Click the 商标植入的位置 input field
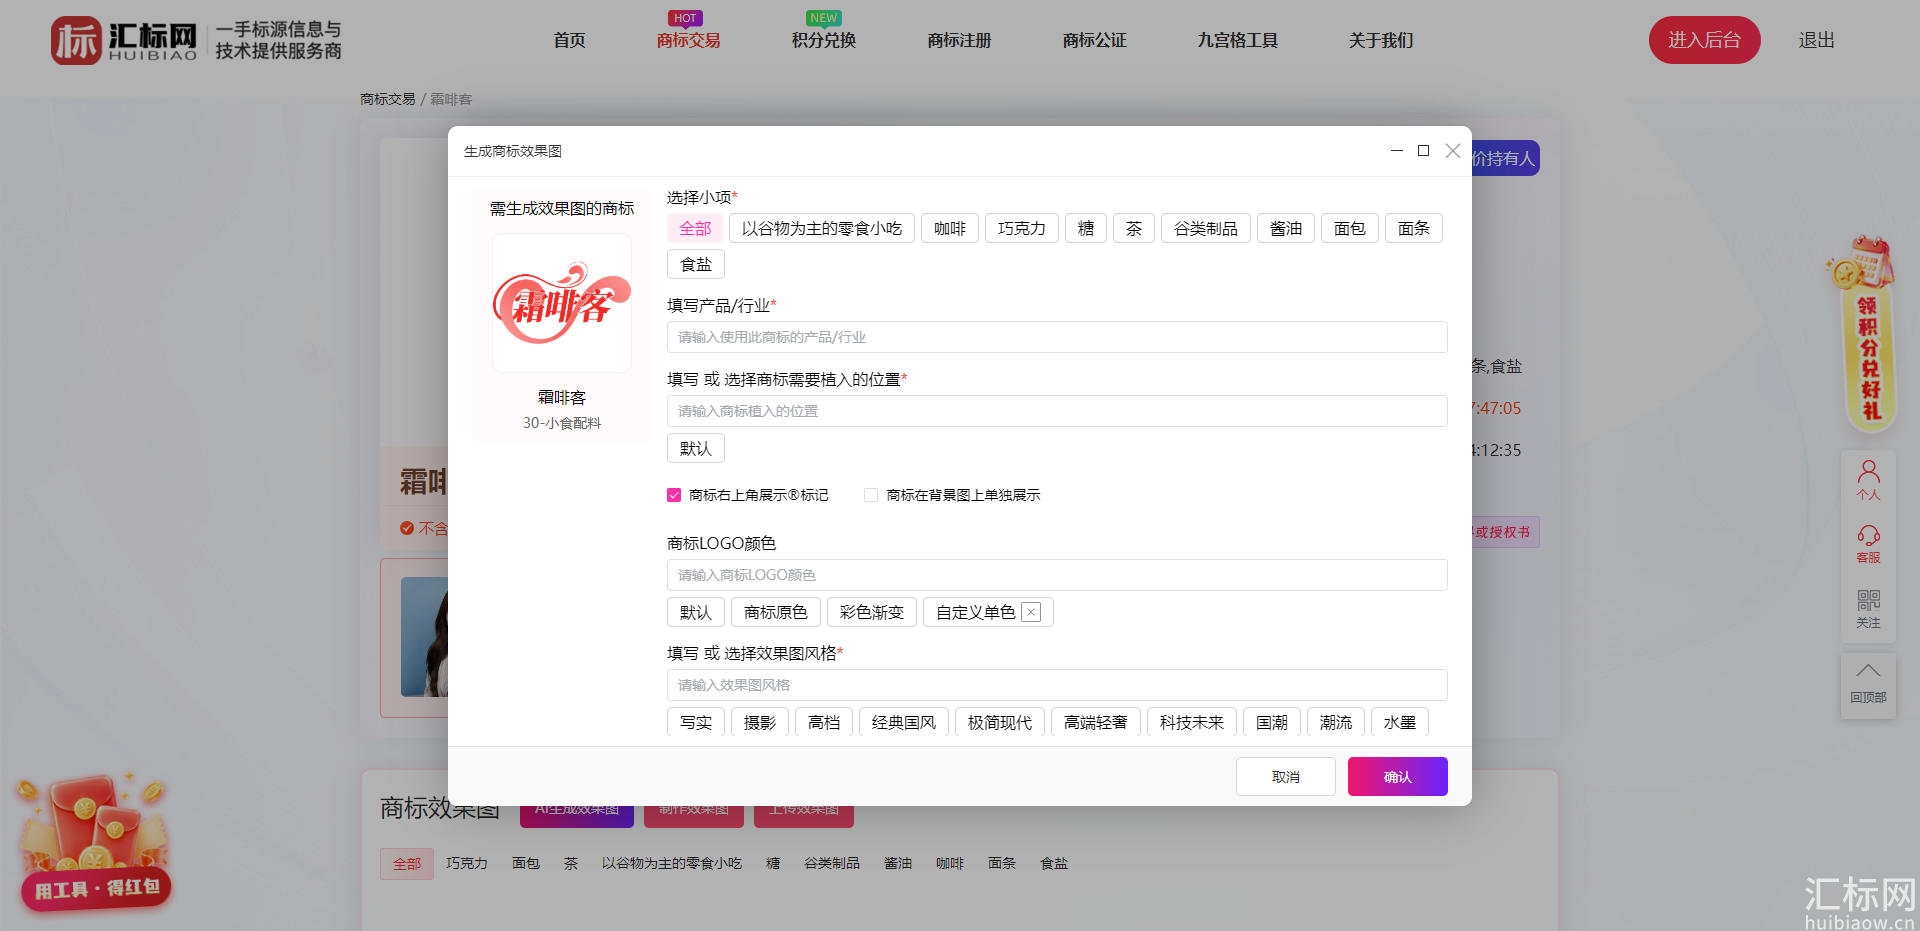The height and width of the screenshot is (931, 1920). point(1057,411)
